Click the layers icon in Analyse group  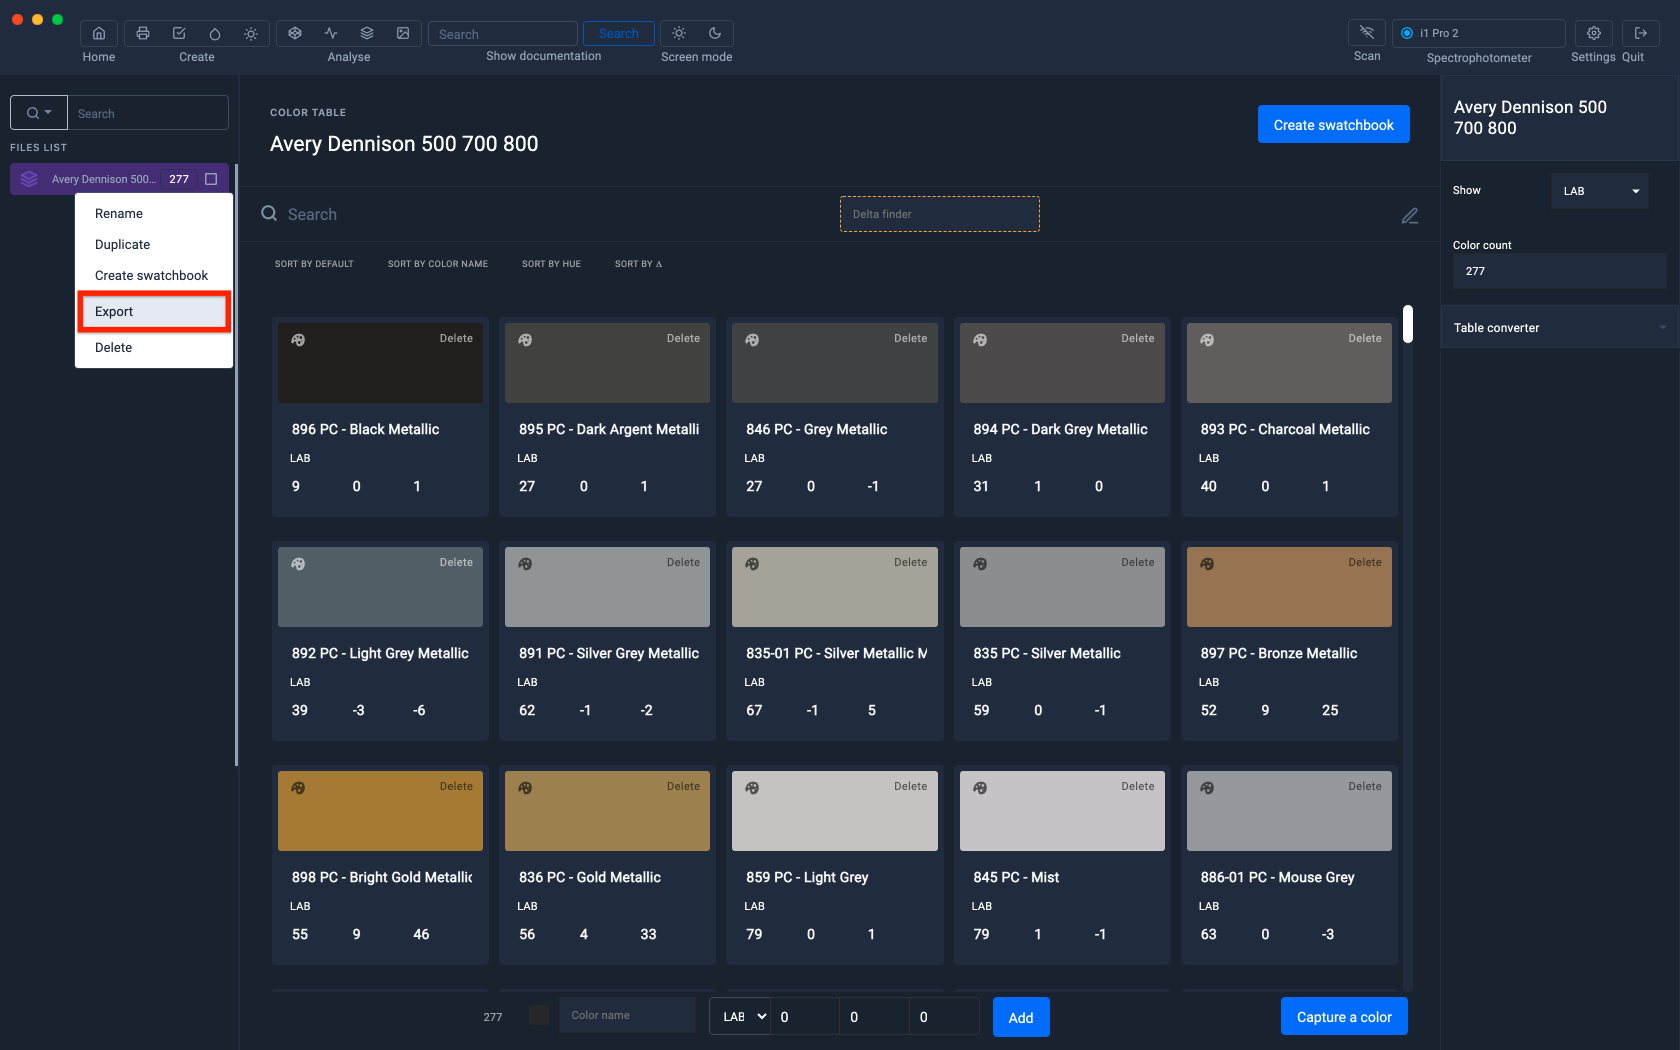(367, 33)
